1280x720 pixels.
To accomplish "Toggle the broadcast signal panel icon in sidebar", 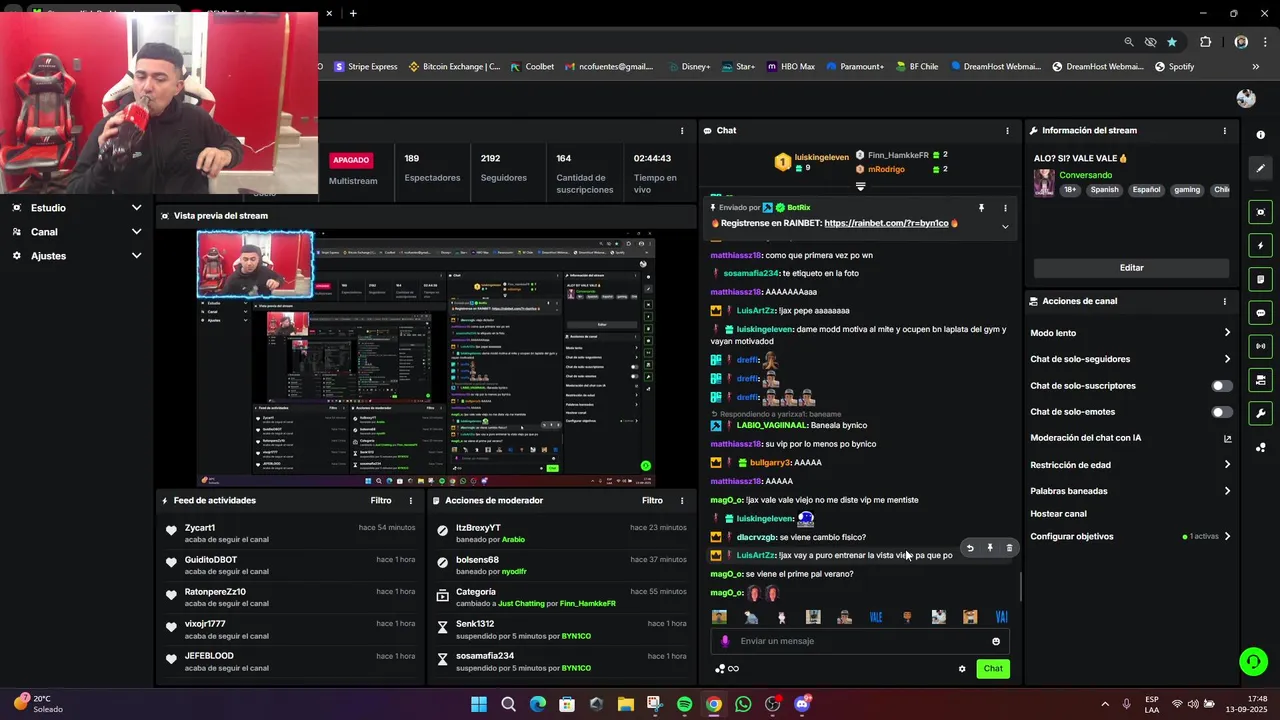I will click(x=1260, y=346).
